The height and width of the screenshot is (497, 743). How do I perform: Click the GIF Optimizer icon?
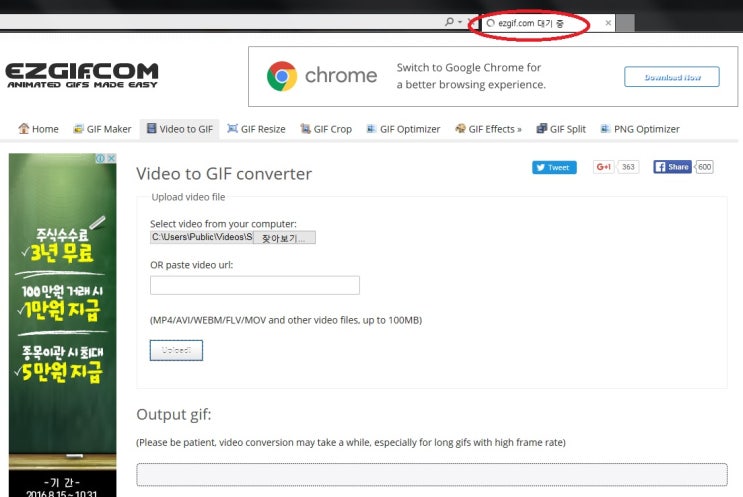click(372, 128)
